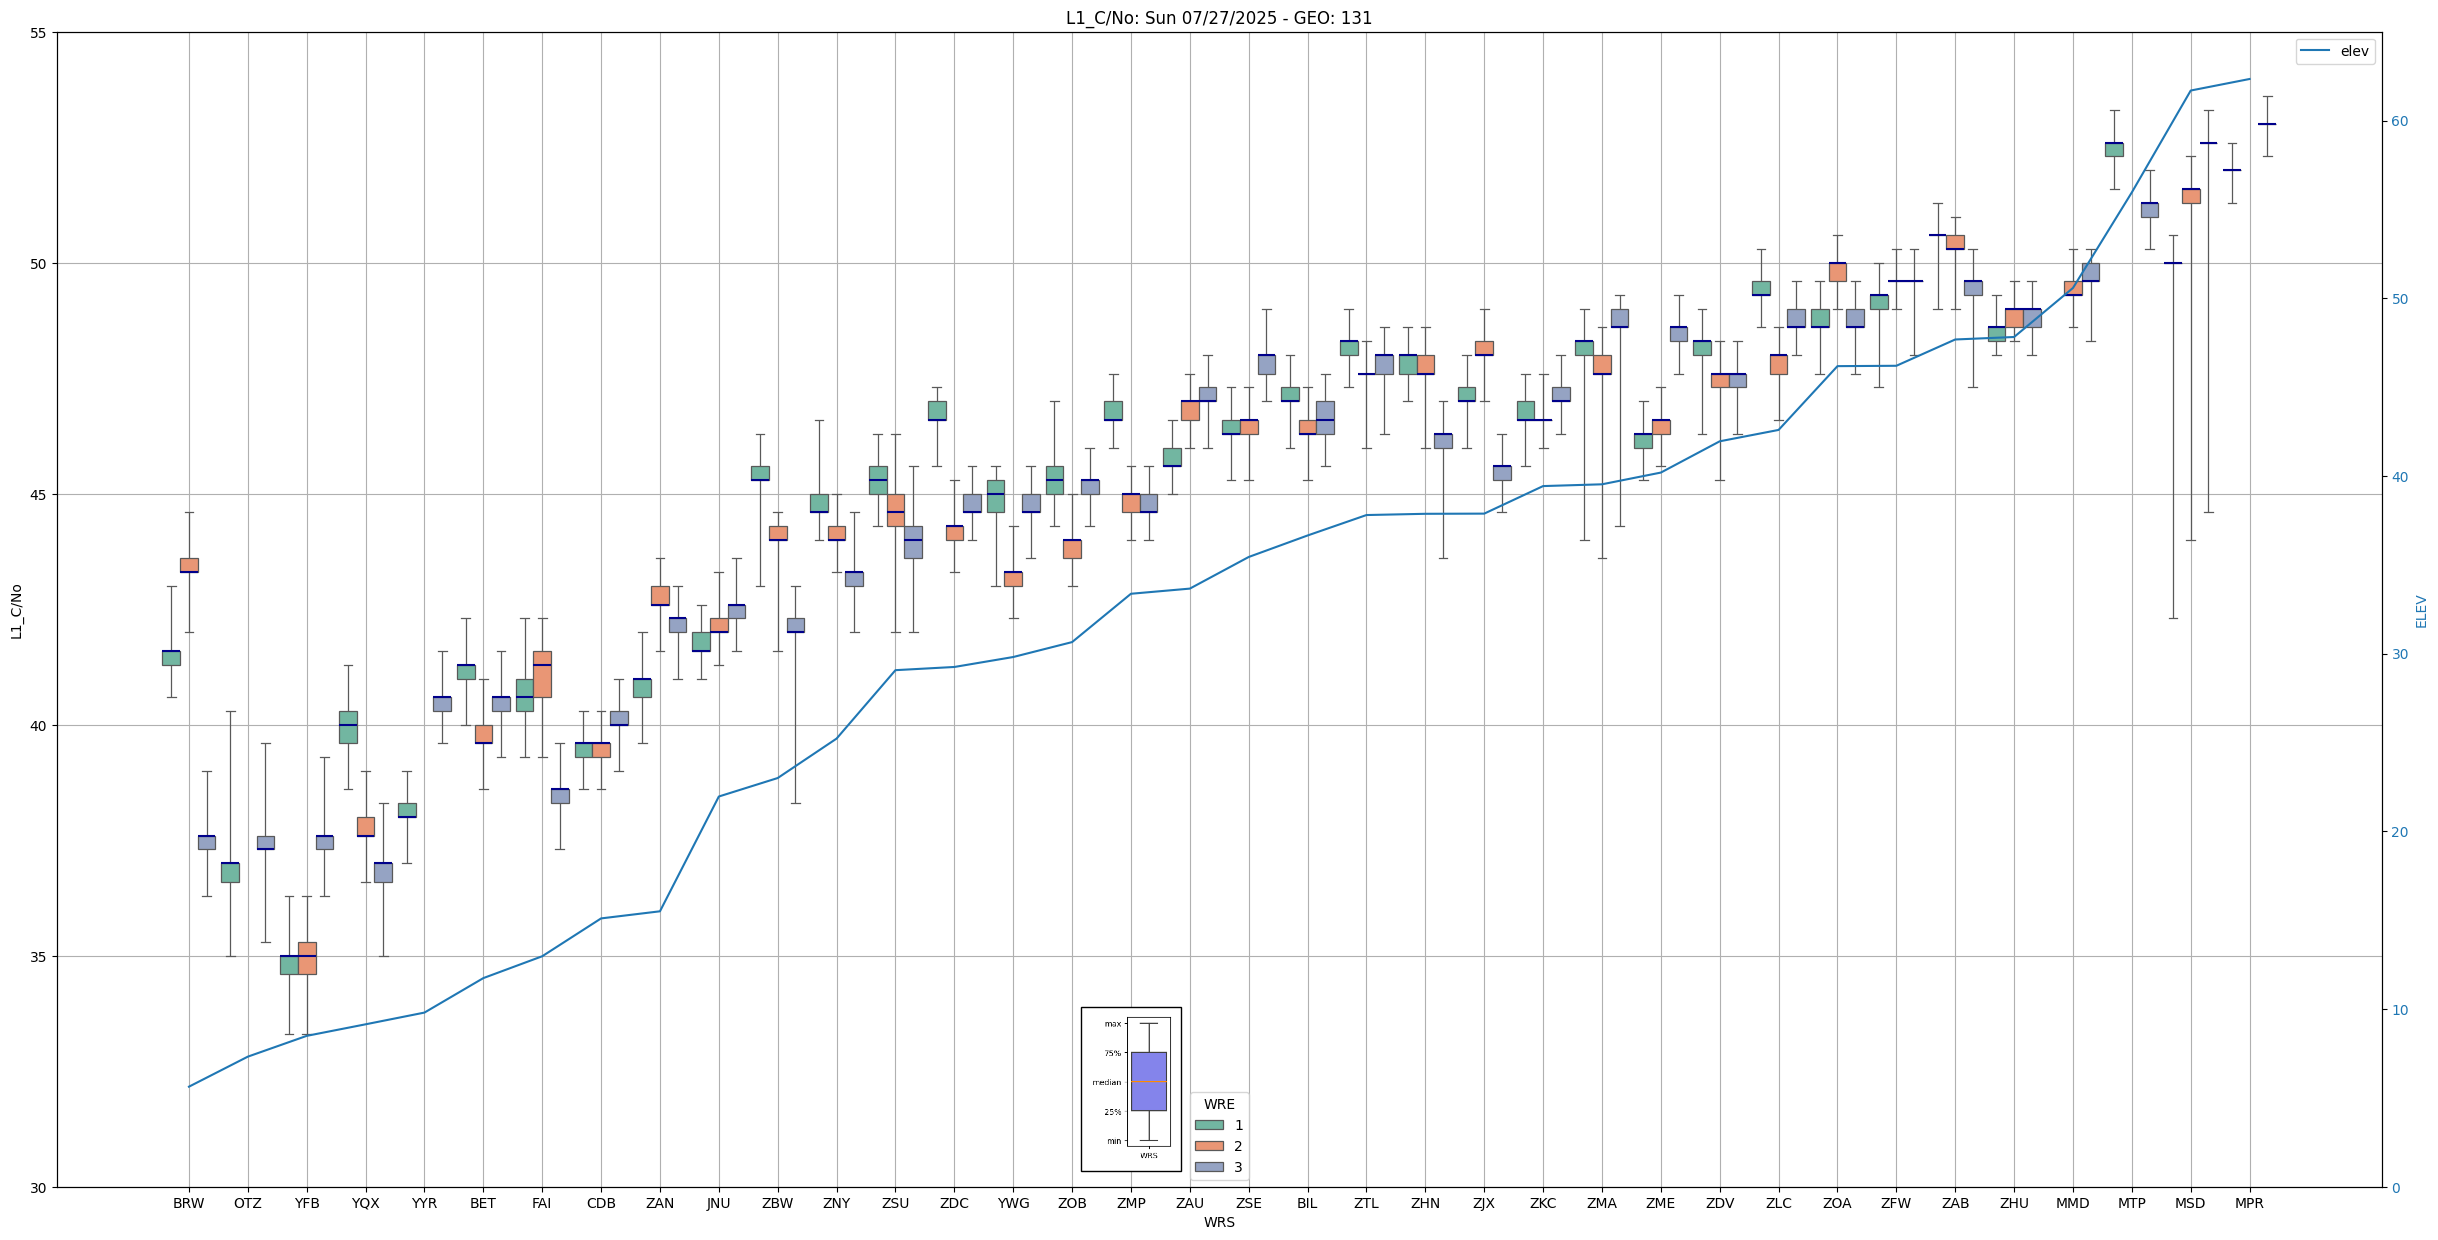The width and height of the screenshot is (2438, 1240).
Task: Click the blue-gray WRE 3 legend swatch
Action: point(1208,1167)
